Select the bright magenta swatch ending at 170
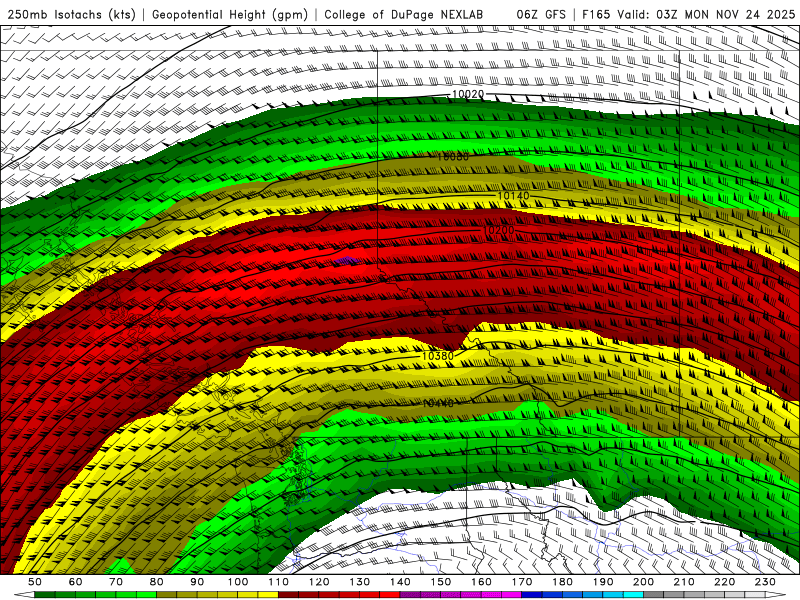Image resolution: width=800 pixels, height=600 pixels. (512, 595)
